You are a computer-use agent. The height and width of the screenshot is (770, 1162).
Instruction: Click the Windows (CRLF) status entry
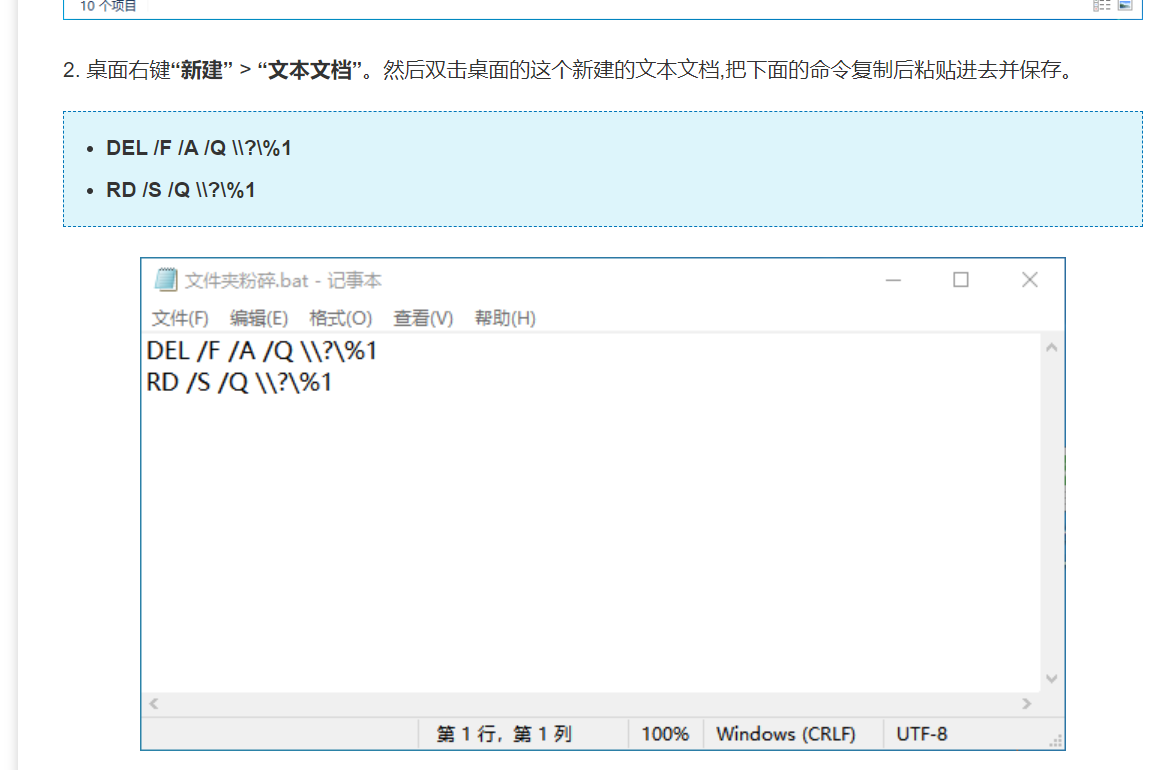(x=786, y=734)
